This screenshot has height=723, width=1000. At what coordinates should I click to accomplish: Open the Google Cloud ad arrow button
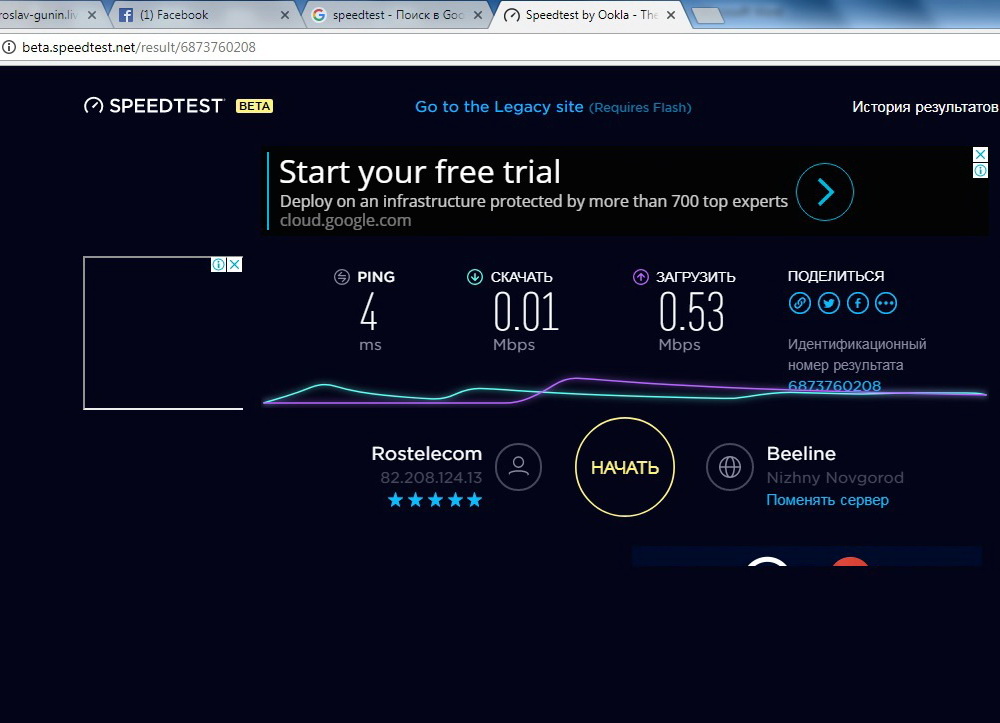[x=825, y=192]
